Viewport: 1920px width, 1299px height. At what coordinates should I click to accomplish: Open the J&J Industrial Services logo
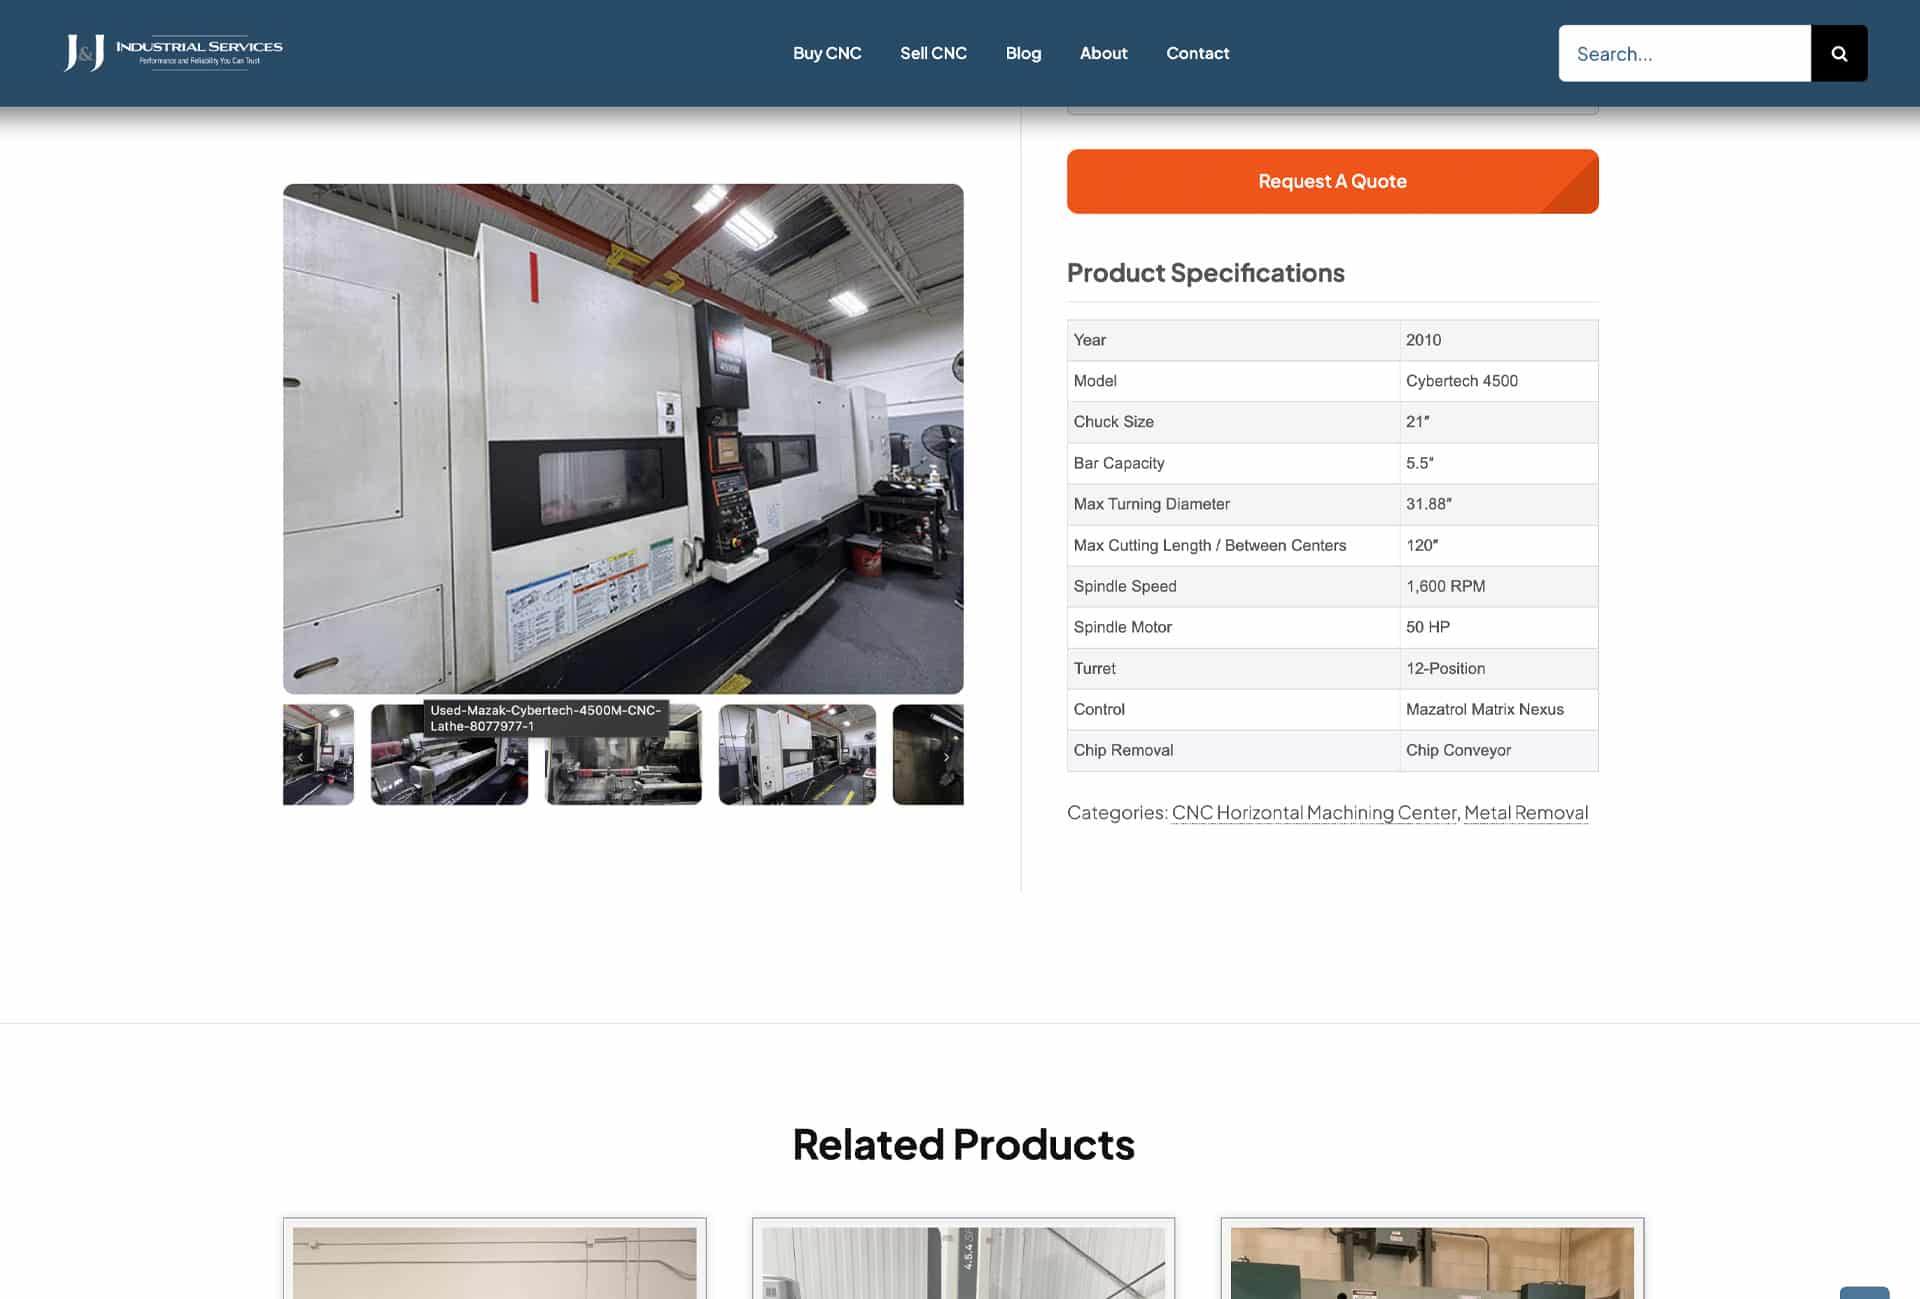(x=173, y=52)
